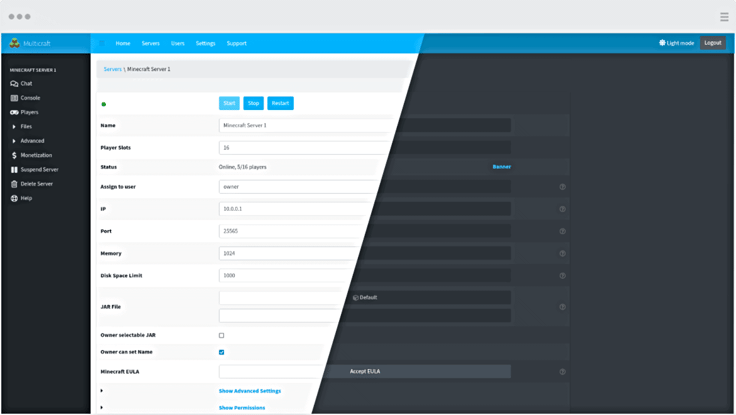
Task: Click the Start server button
Action: pyautogui.click(x=229, y=103)
